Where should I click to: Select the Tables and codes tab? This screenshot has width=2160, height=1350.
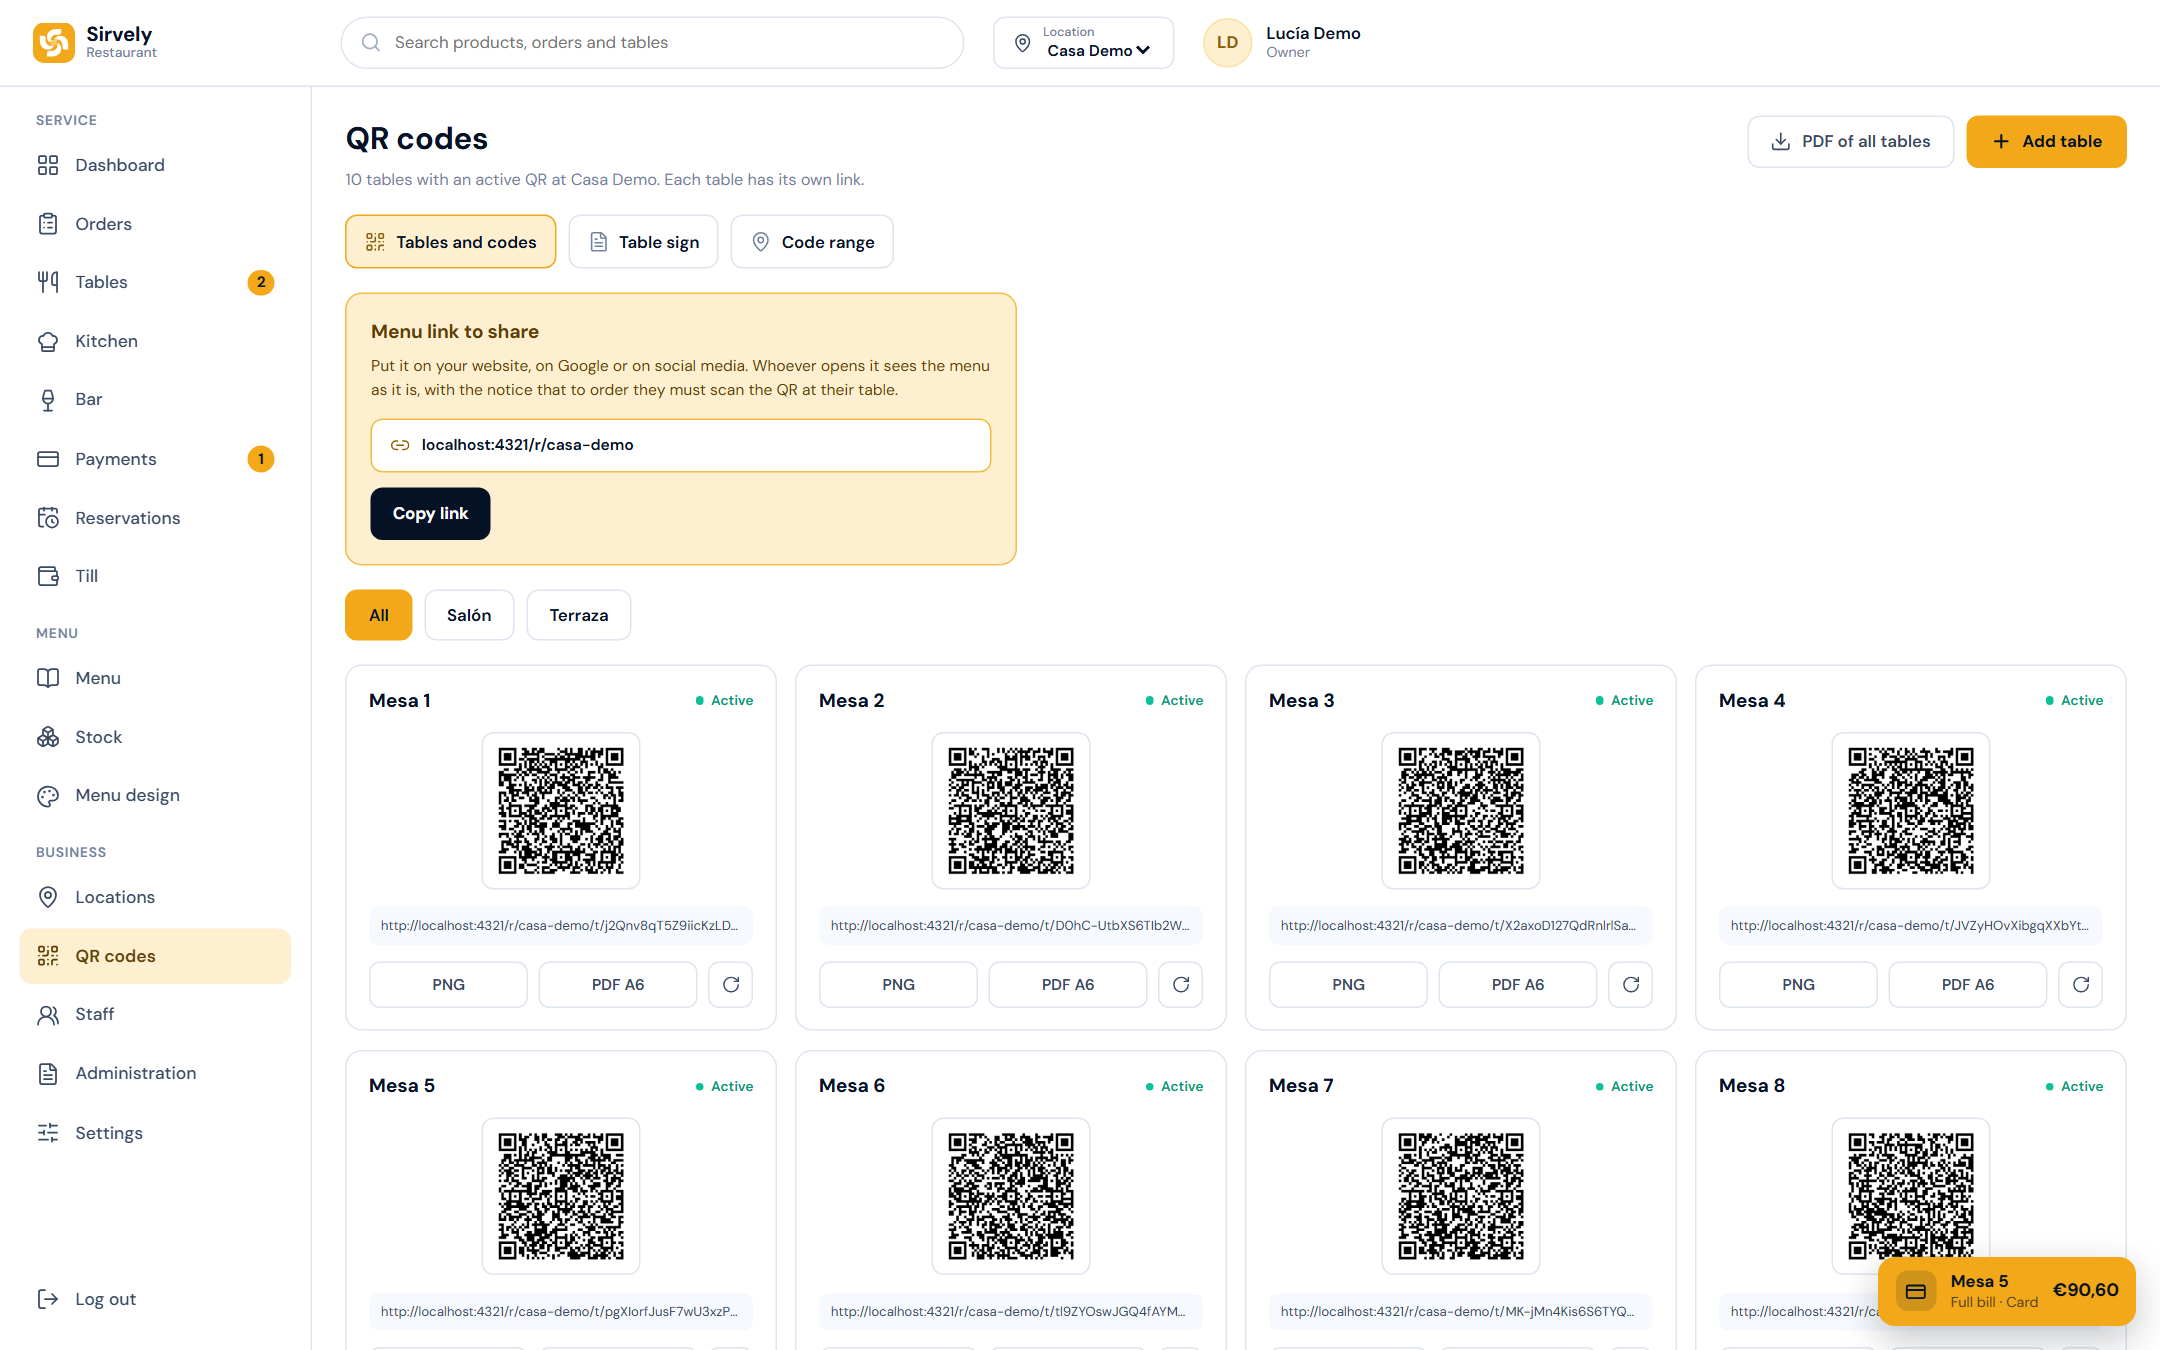[x=451, y=242]
